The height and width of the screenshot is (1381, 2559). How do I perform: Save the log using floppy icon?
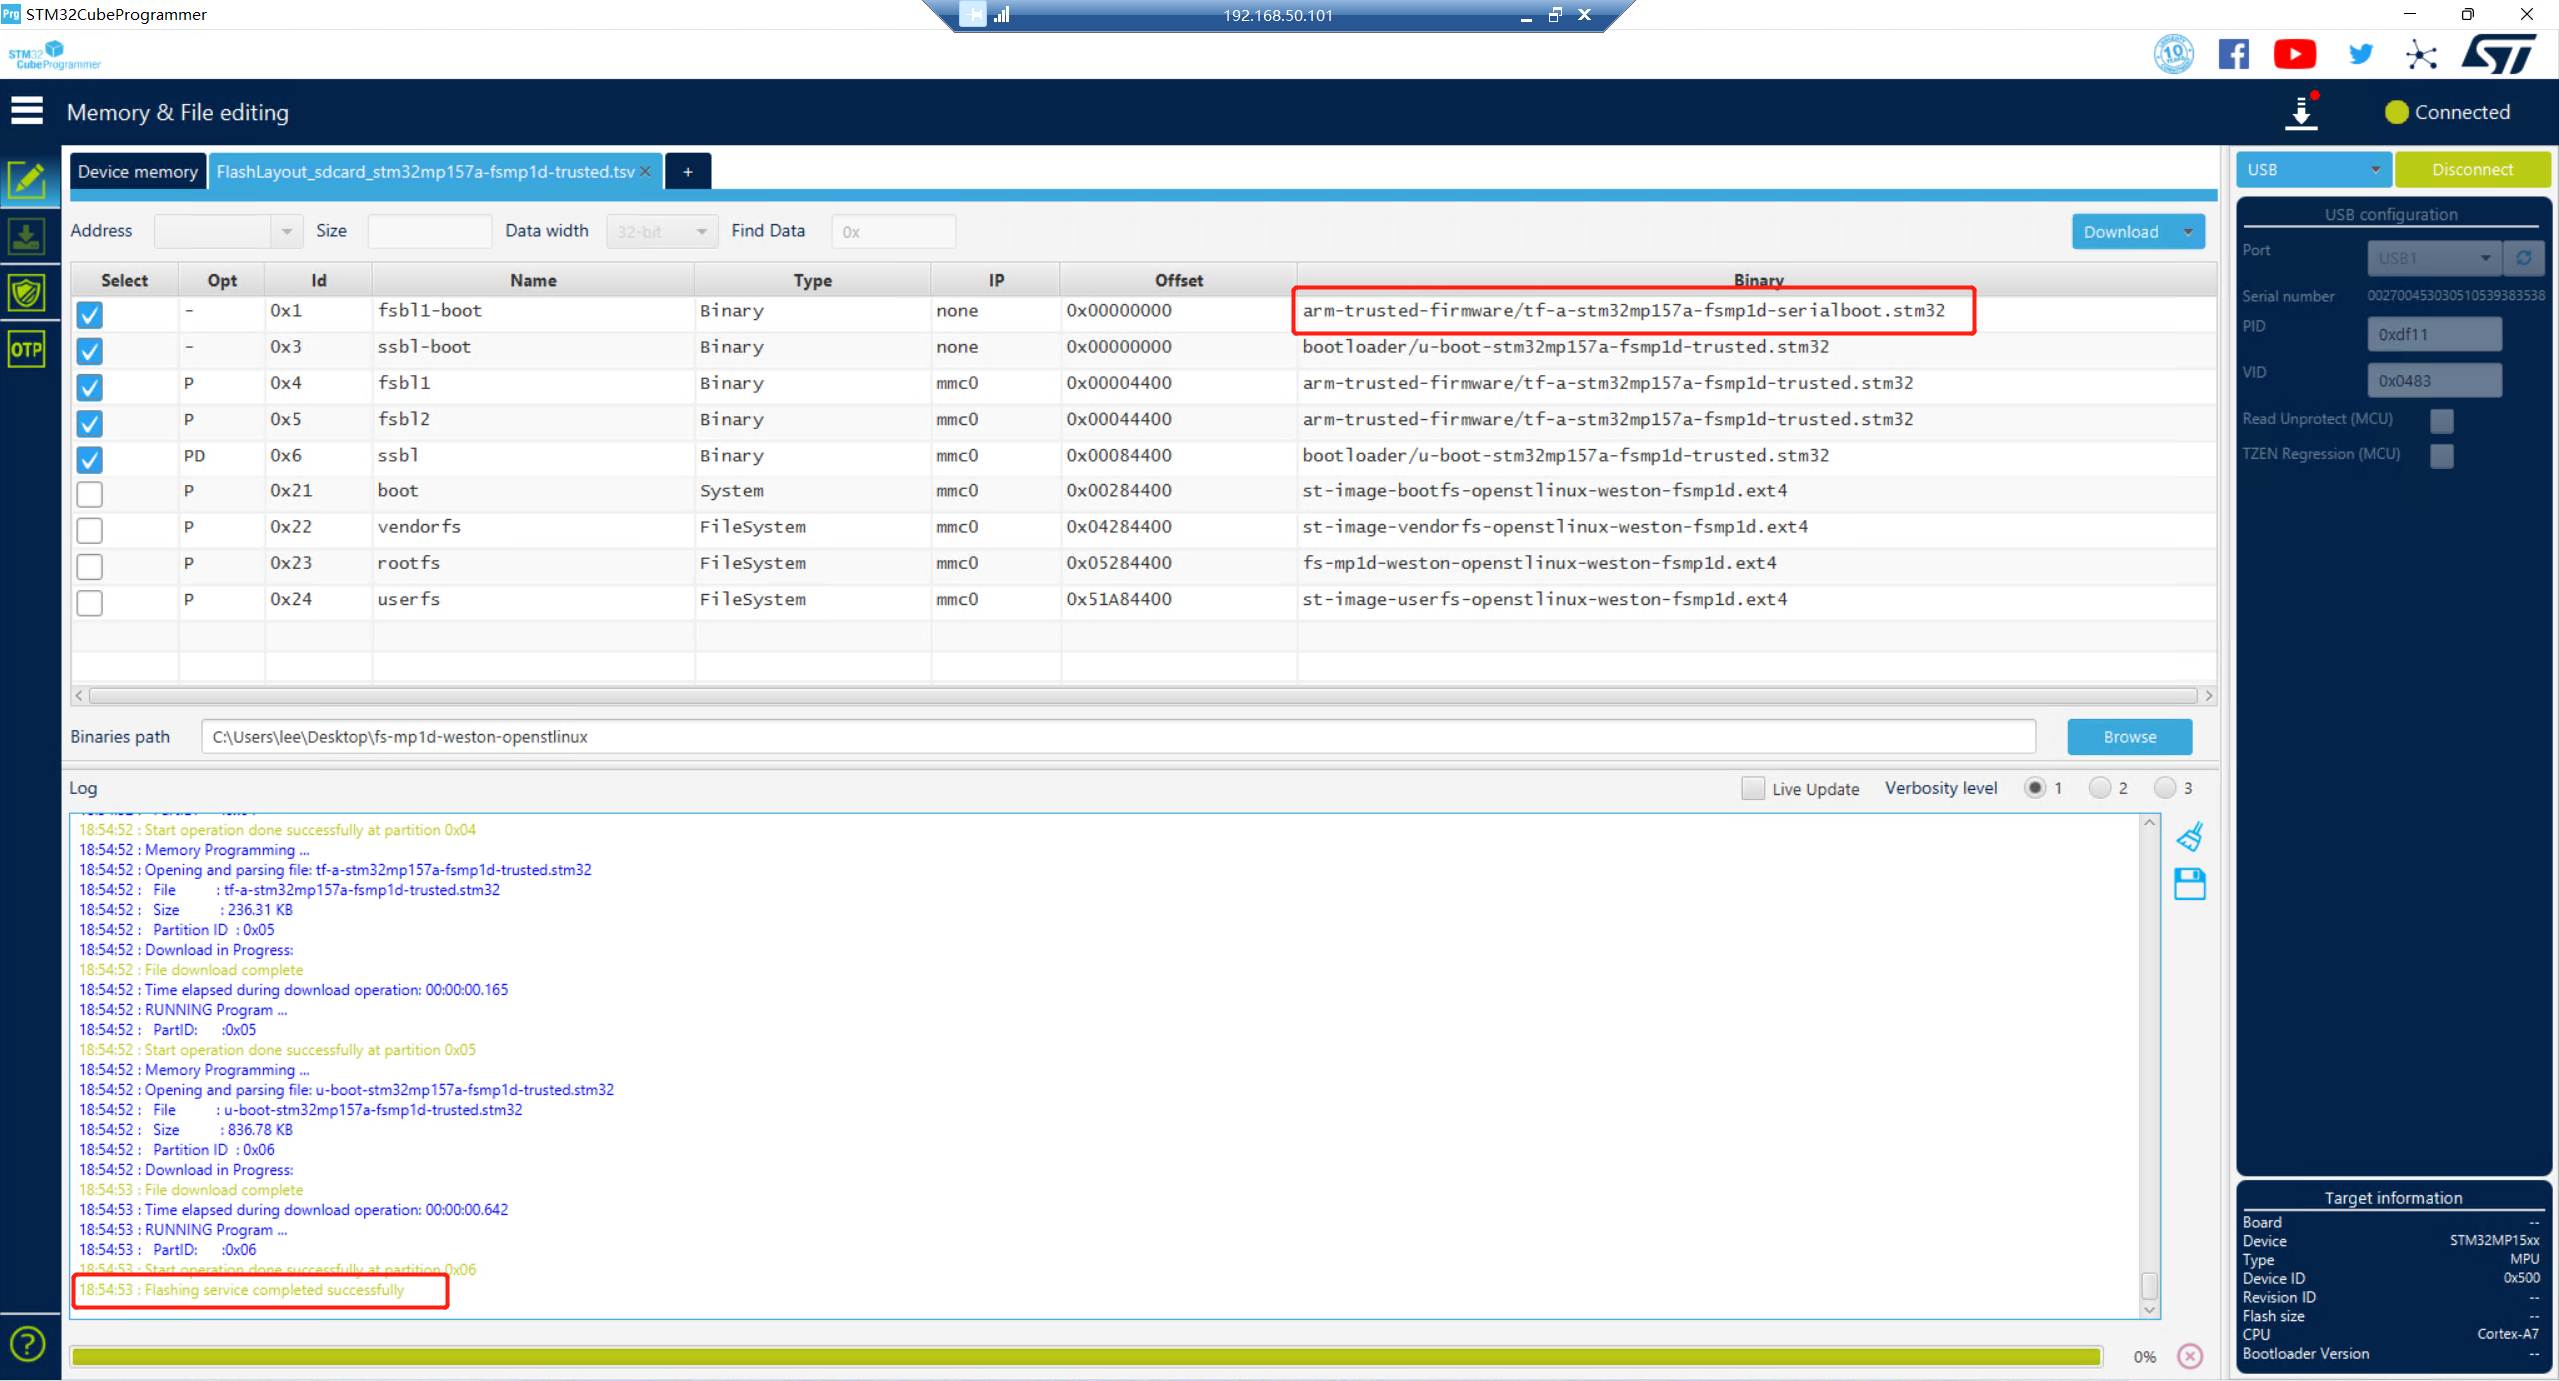tap(2189, 884)
